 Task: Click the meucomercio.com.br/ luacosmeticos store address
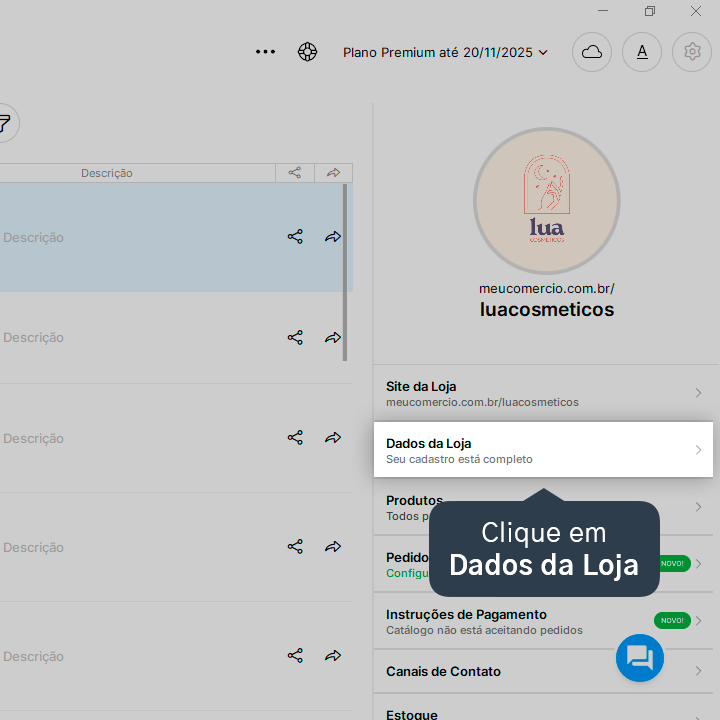[546, 301]
